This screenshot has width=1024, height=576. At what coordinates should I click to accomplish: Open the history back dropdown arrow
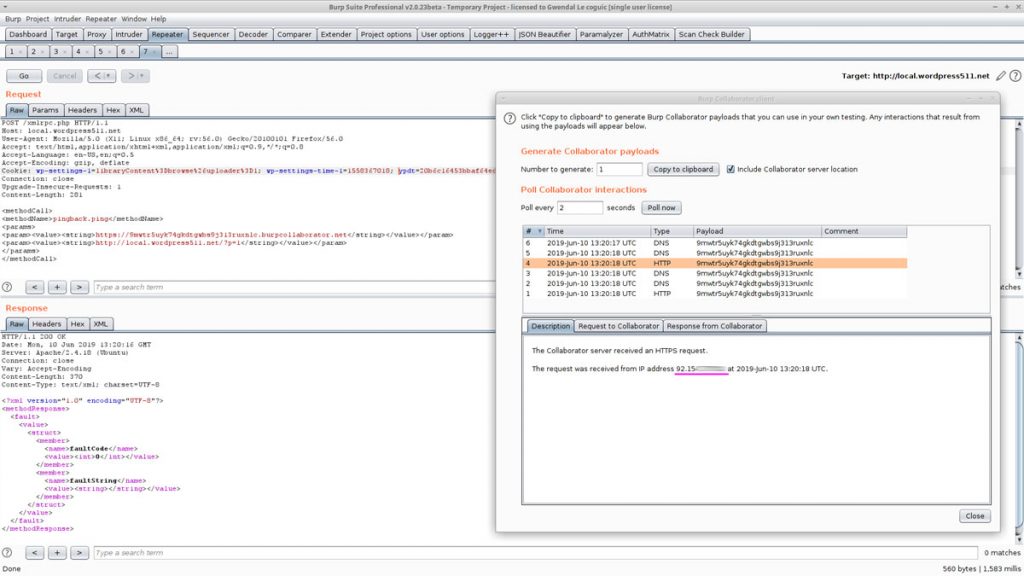tap(108, 76)
